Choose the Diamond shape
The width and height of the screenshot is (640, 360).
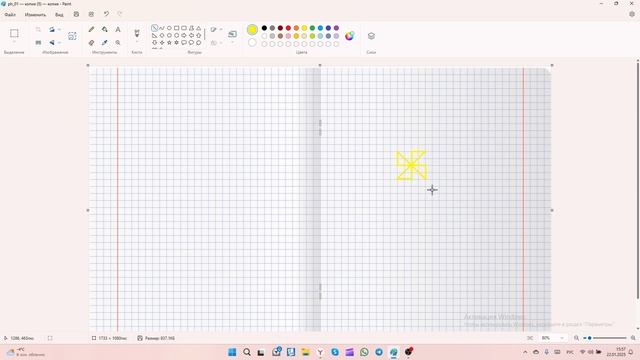pyautogui.click(x=162, y=36)
